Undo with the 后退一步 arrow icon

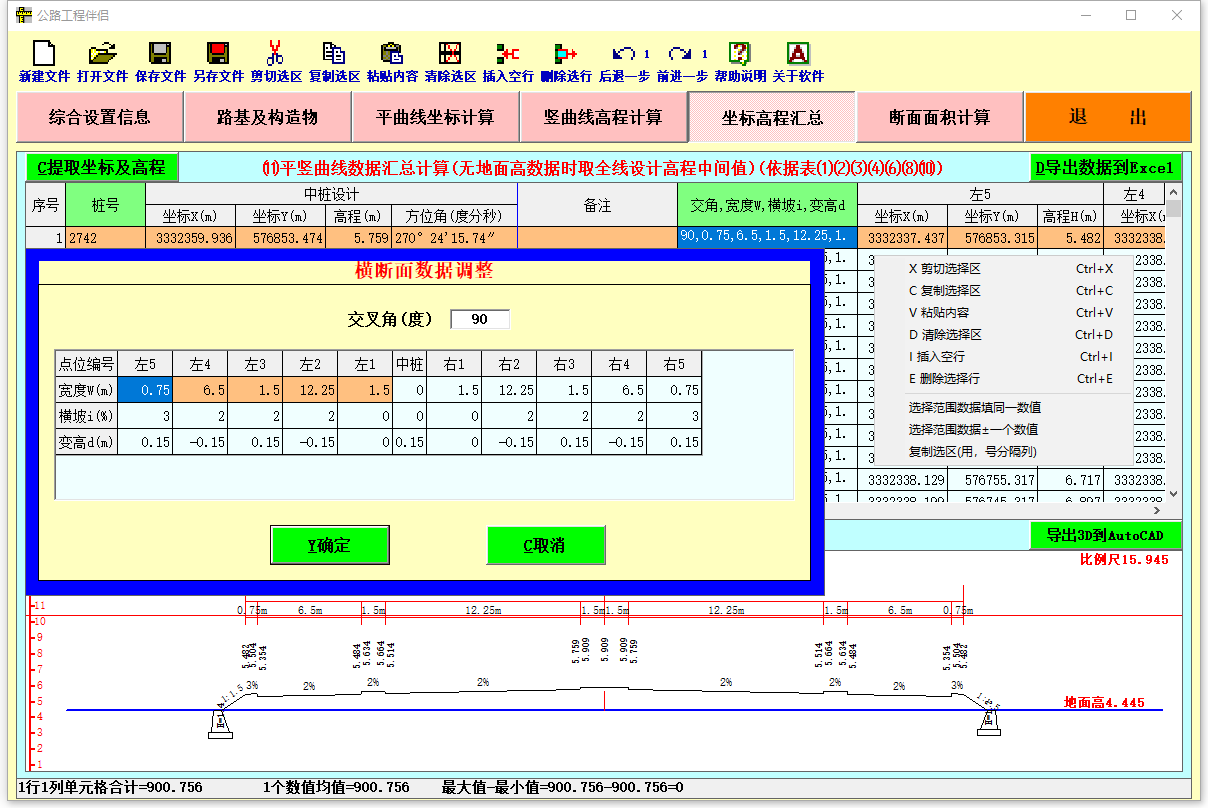pyautogui.click(x=624, y=54)
